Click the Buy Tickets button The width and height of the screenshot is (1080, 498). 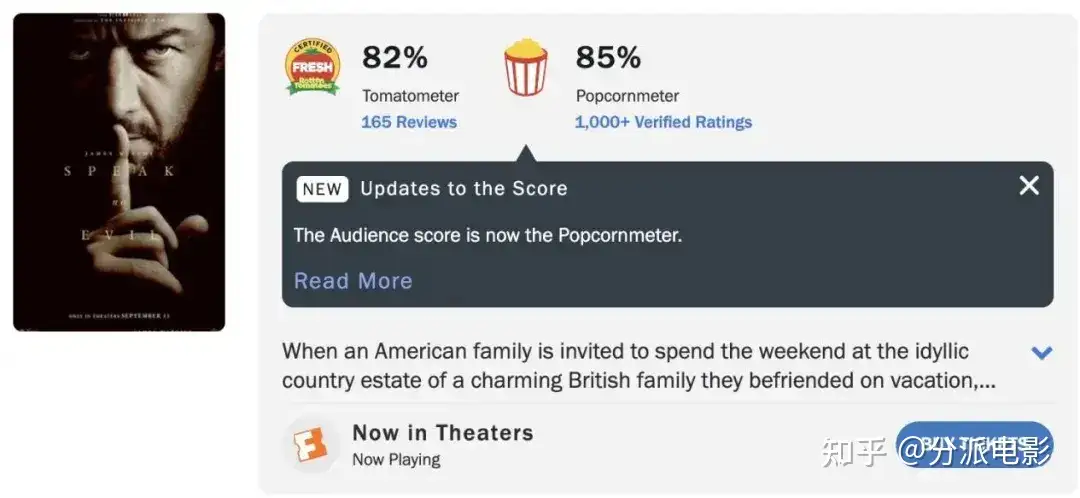coord(974,444)
